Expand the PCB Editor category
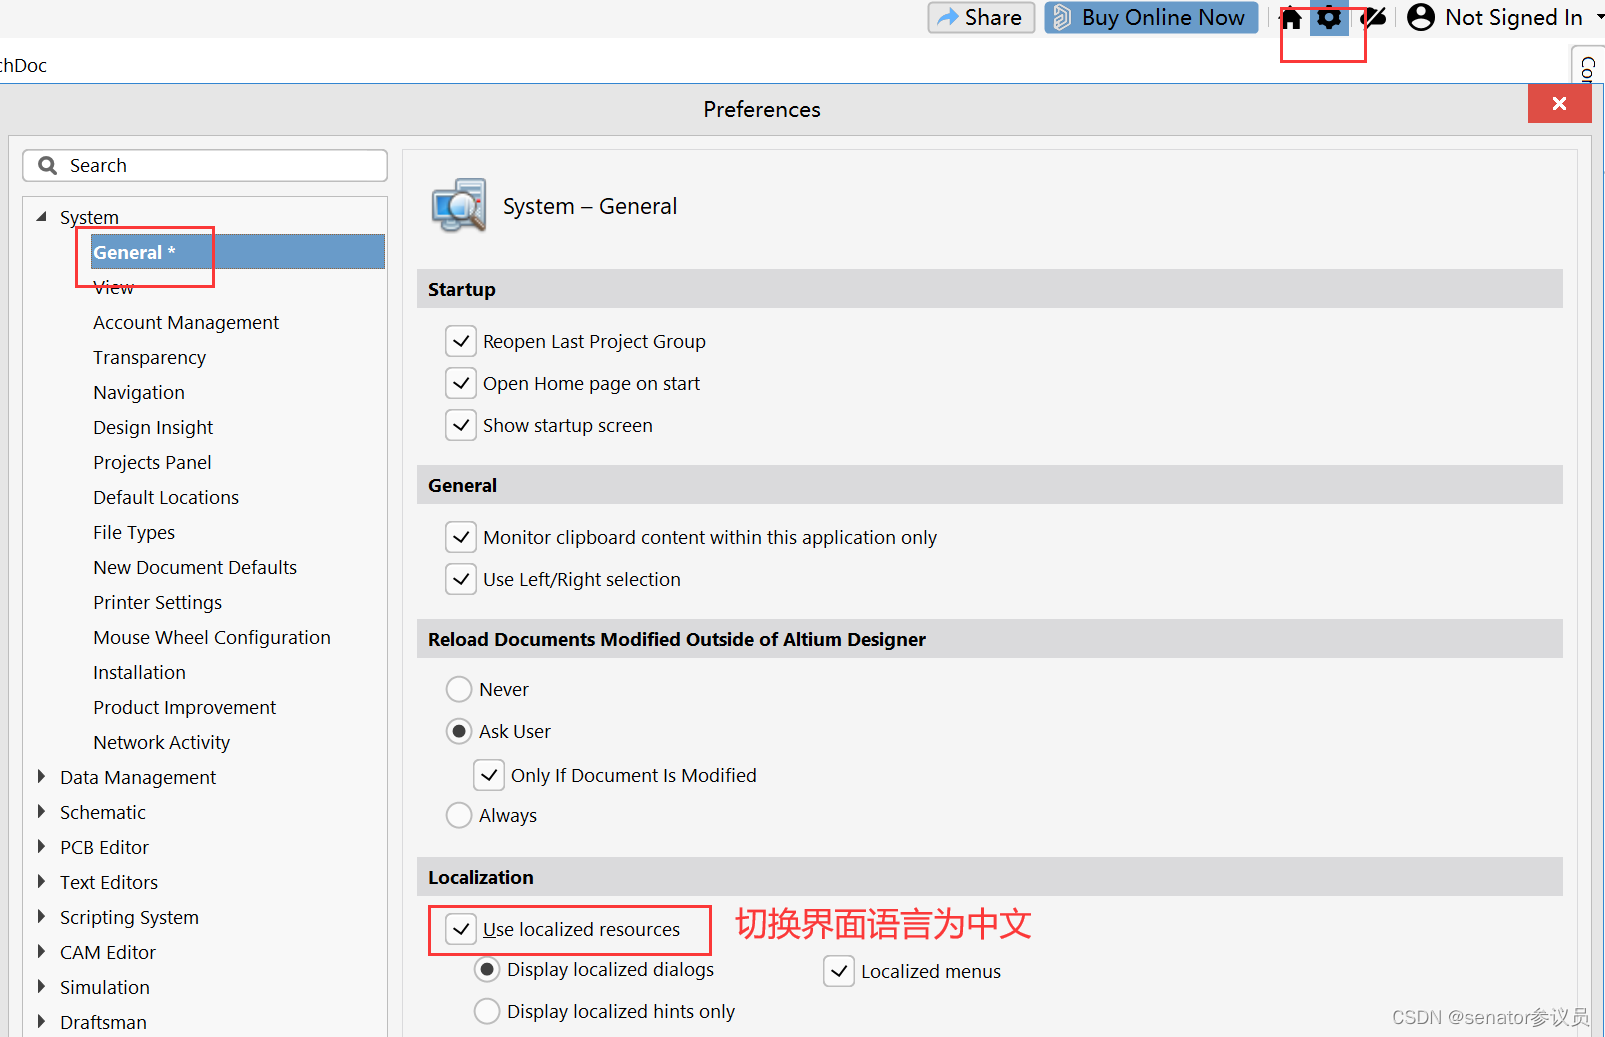The width and height of the screenshot is (1605, 1037). 41,847
